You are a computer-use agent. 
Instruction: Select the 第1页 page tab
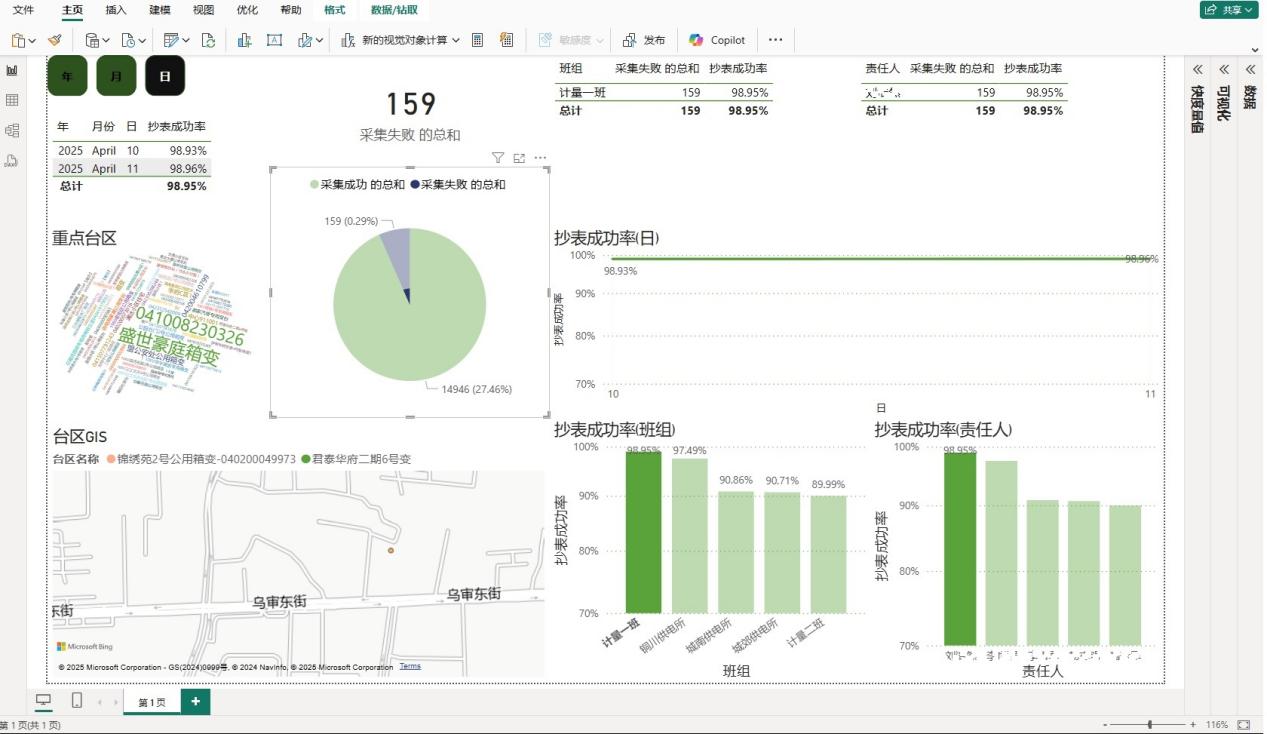tap(152, 702)
